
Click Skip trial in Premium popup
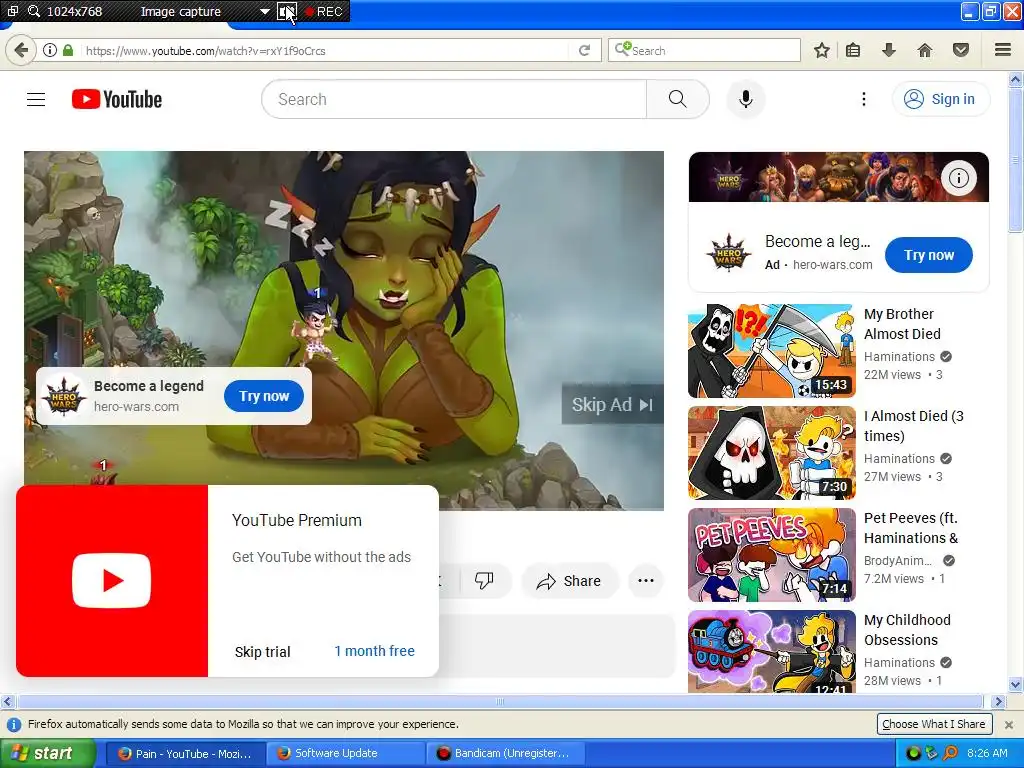pyautogui.click(x=263, y=652)
